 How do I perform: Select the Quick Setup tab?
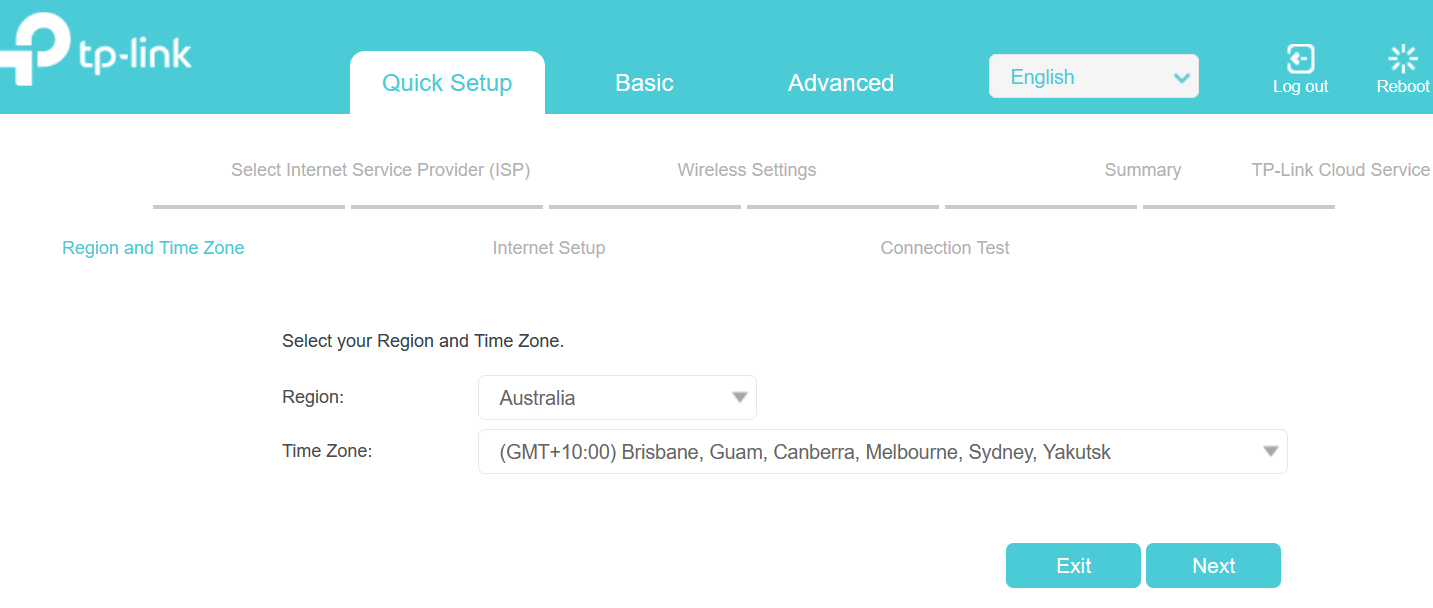(447, 83)
